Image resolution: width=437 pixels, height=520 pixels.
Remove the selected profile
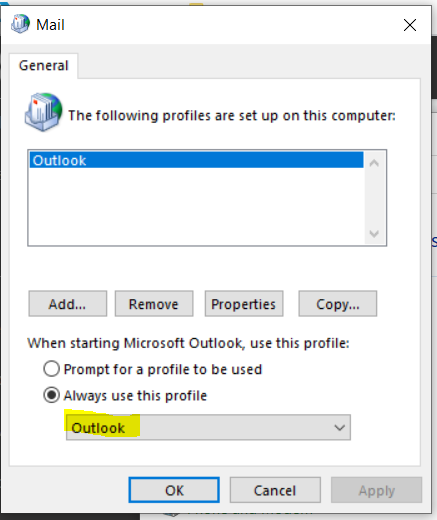pos(154,304)
